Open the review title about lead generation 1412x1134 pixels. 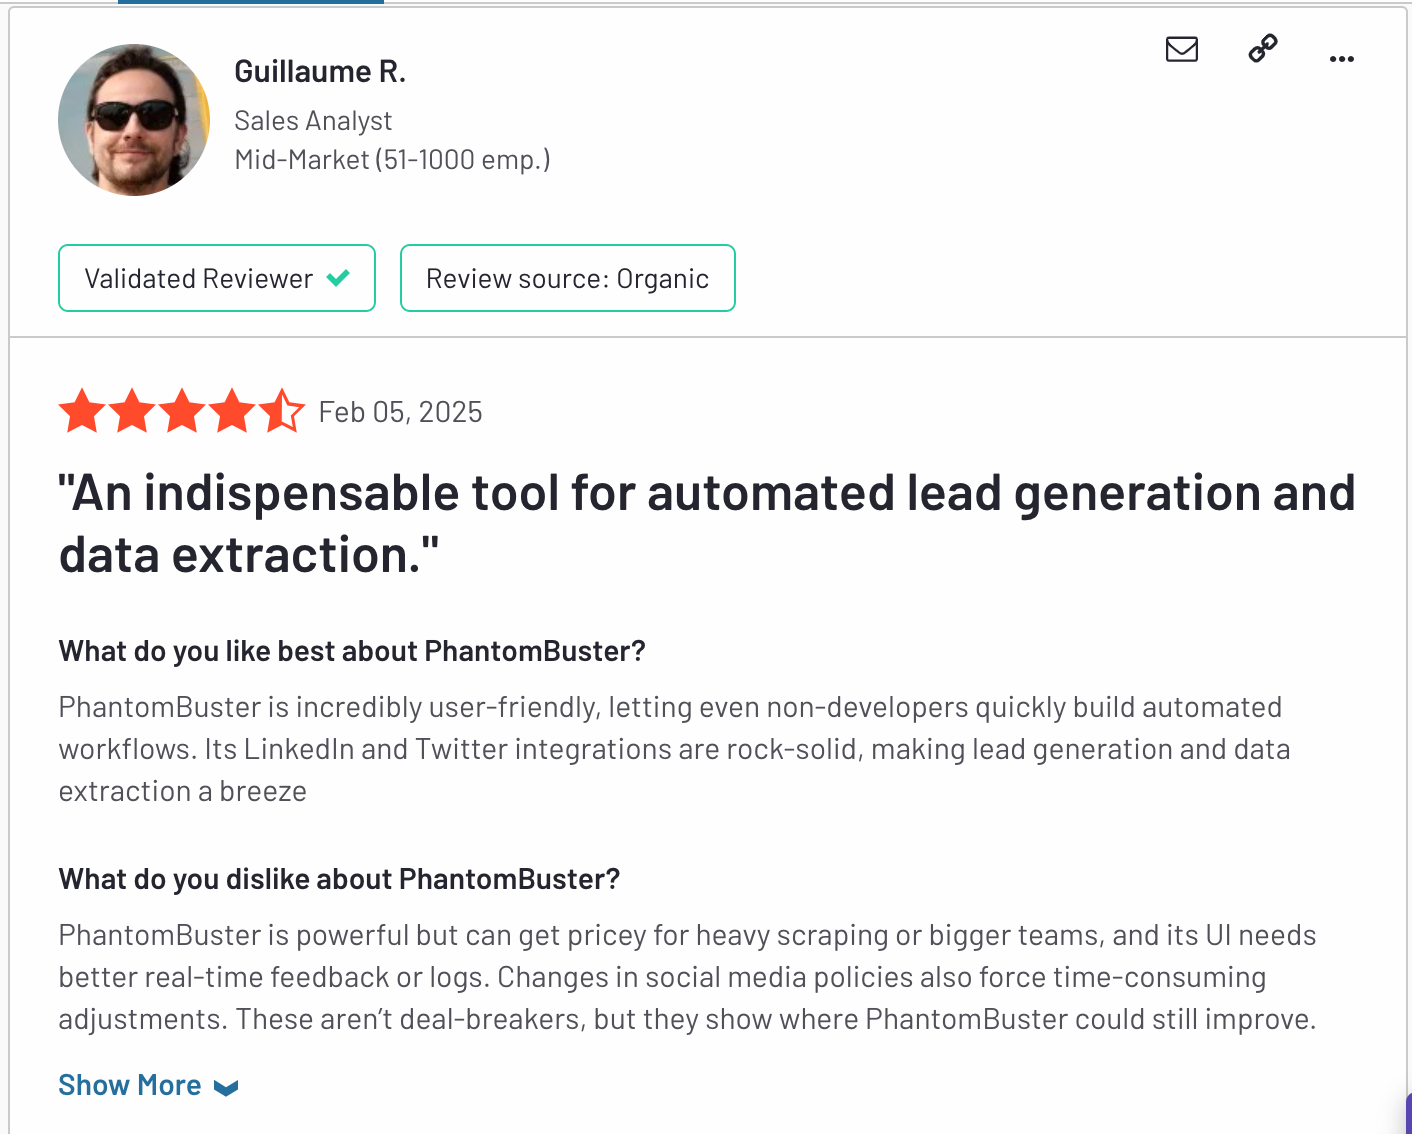click(707, 524)
